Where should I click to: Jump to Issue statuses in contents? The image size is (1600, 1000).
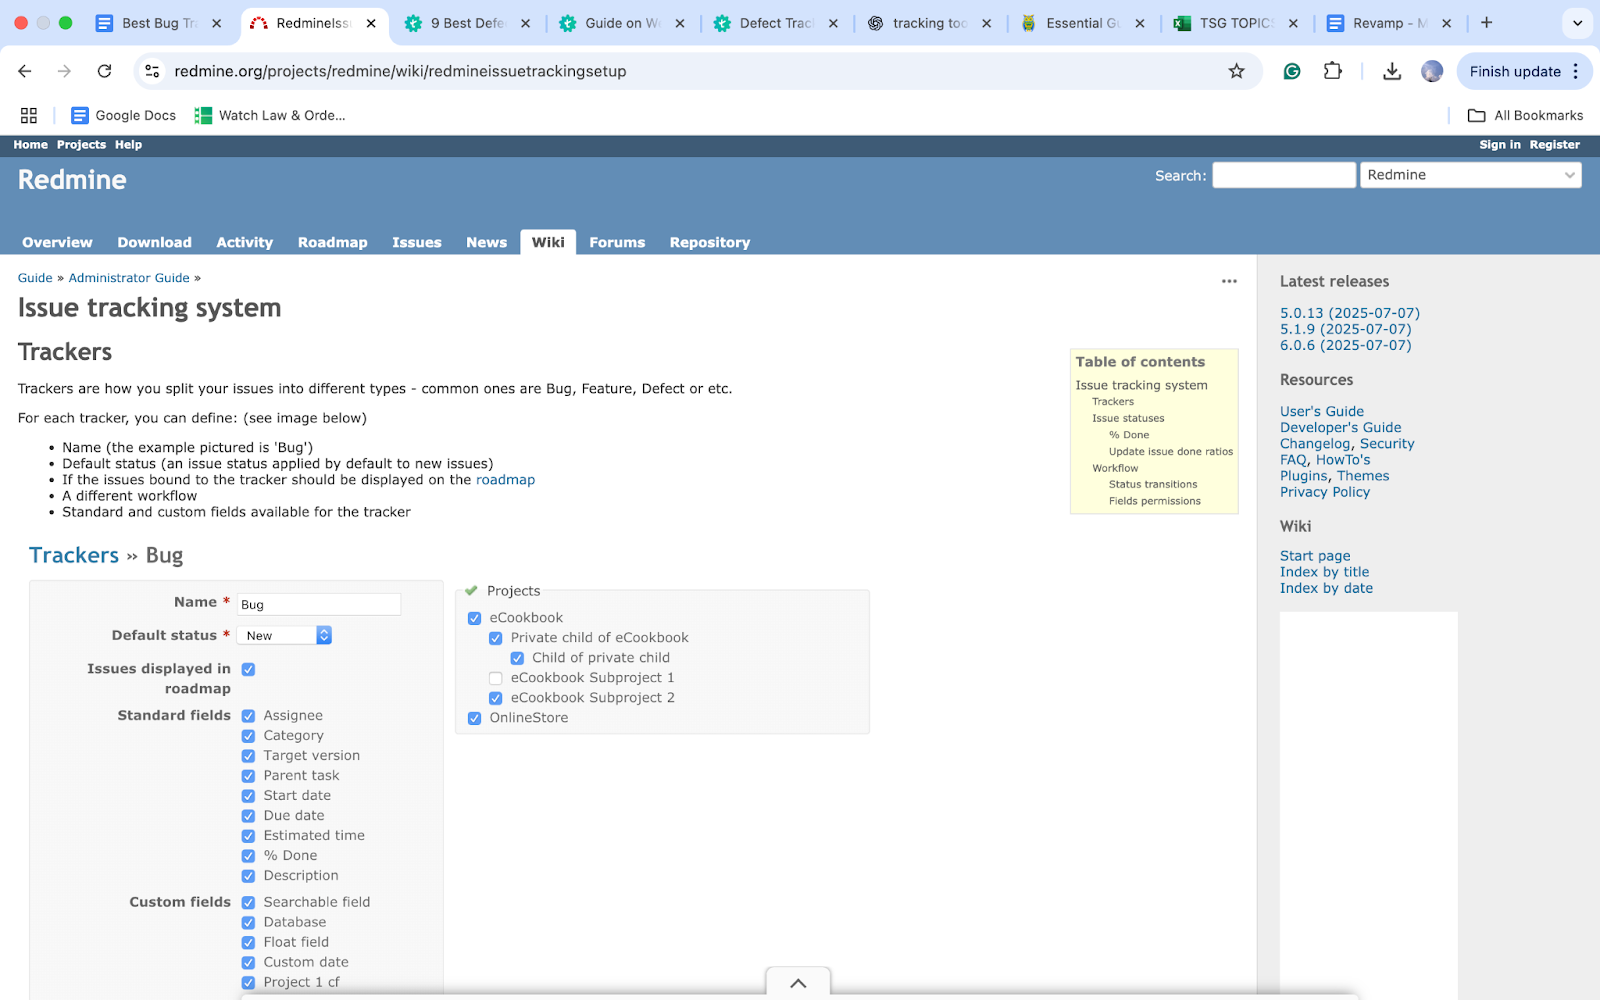point(1128,418)
